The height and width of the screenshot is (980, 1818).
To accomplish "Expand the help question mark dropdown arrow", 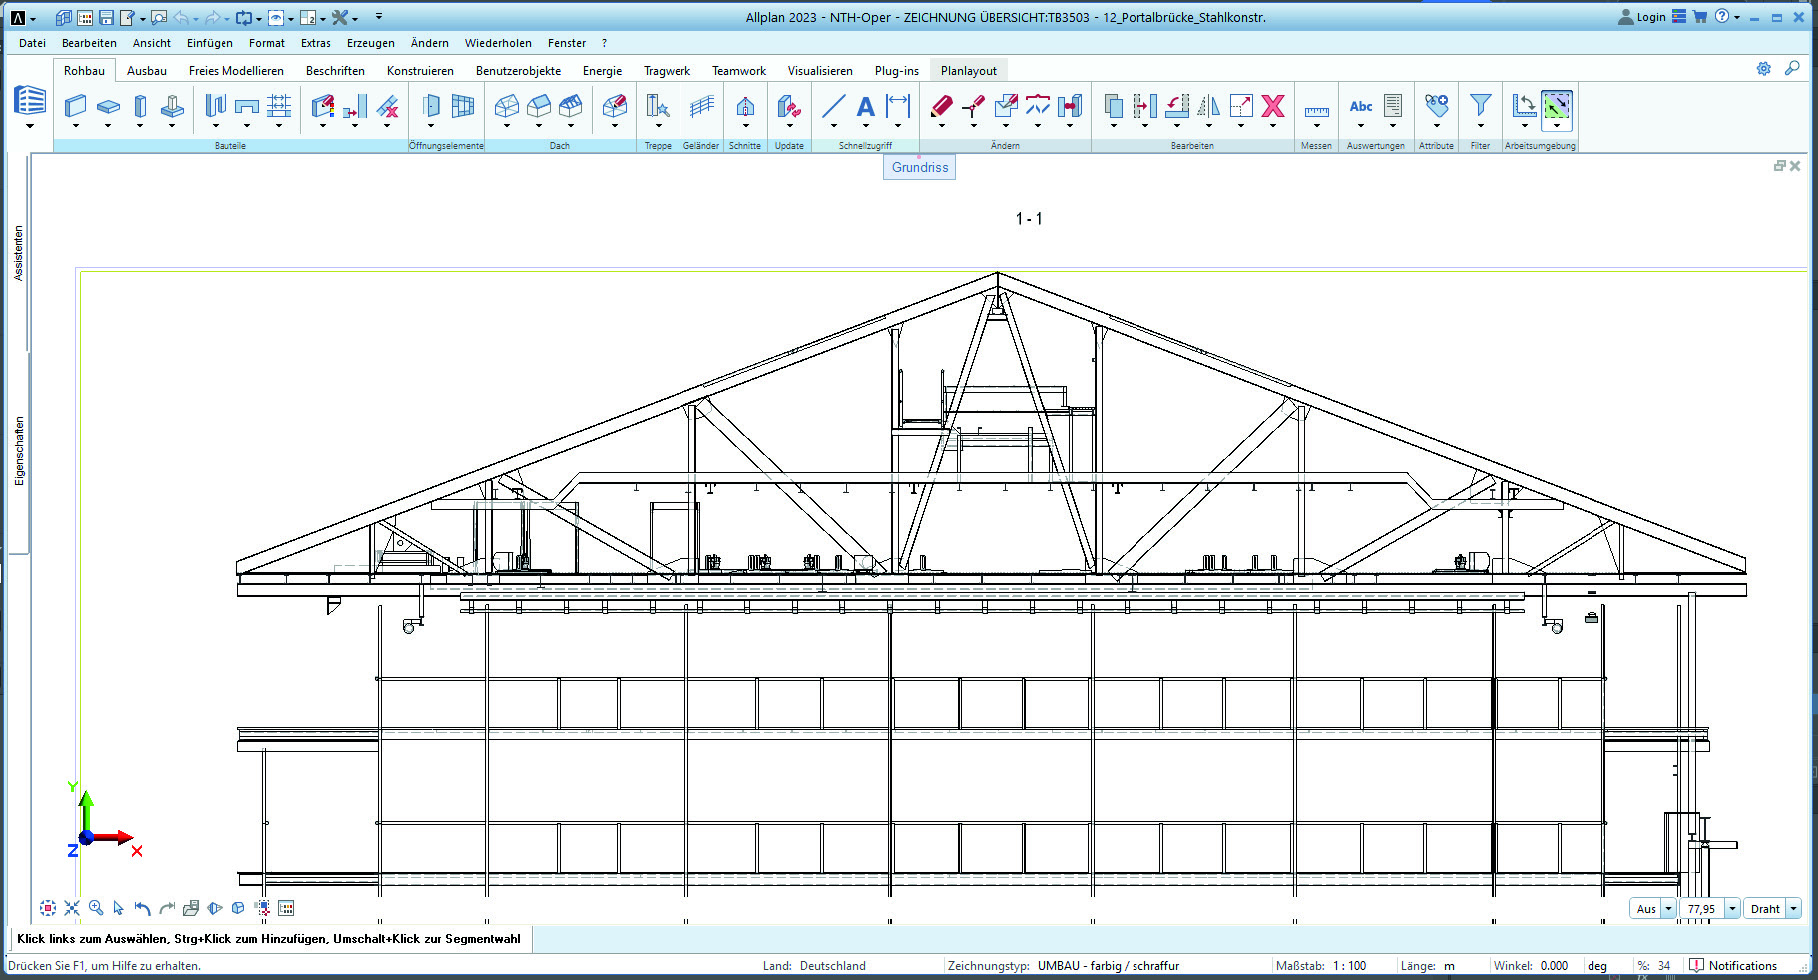I will pos(1737,17).
